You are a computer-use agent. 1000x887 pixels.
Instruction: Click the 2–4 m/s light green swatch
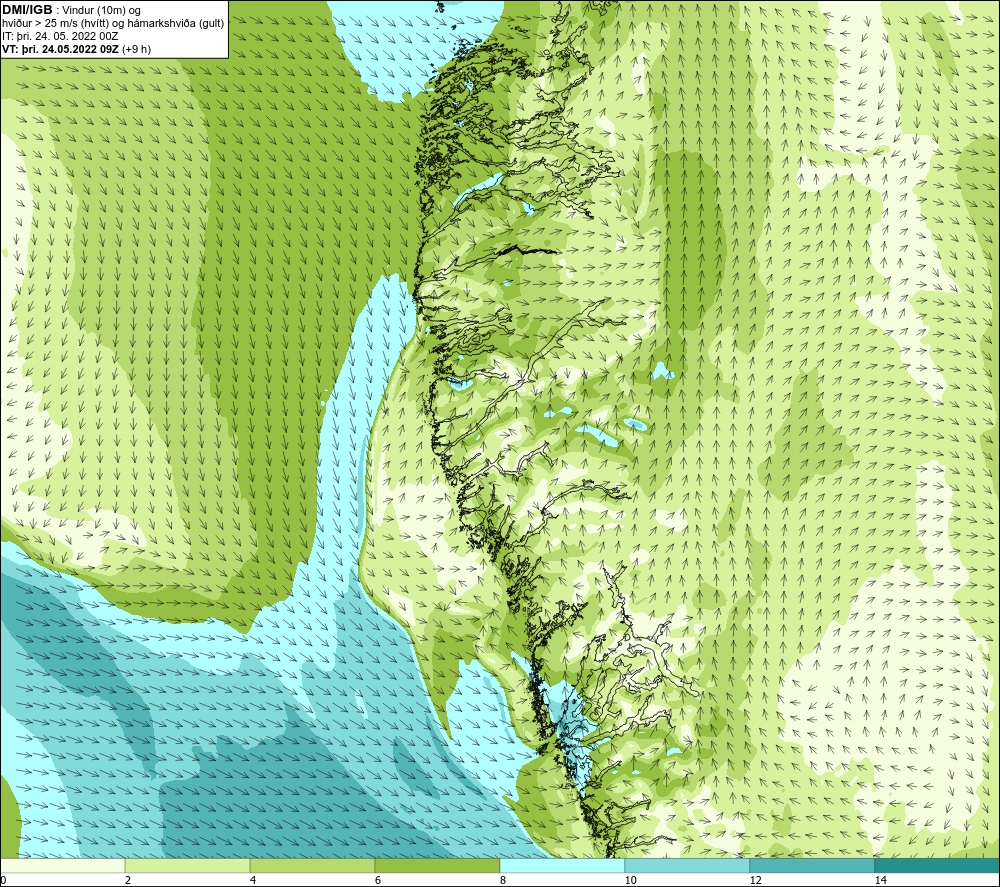(188, 865)
